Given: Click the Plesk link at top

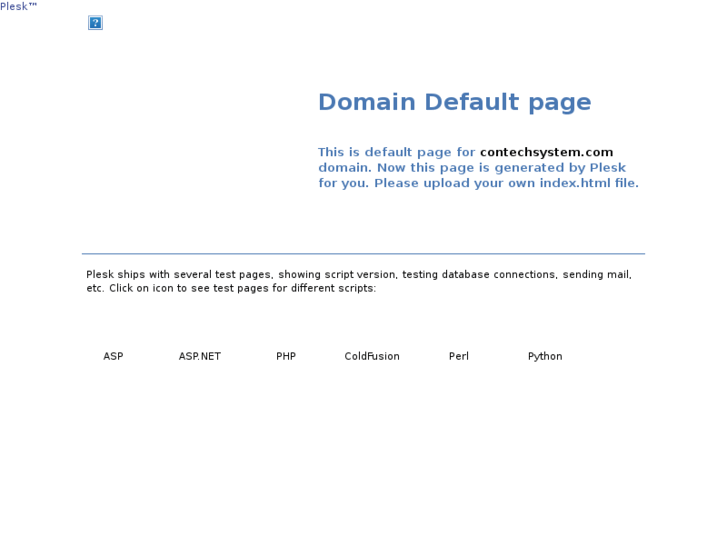Looking at the screenshot, I should [x=18, y=6].
